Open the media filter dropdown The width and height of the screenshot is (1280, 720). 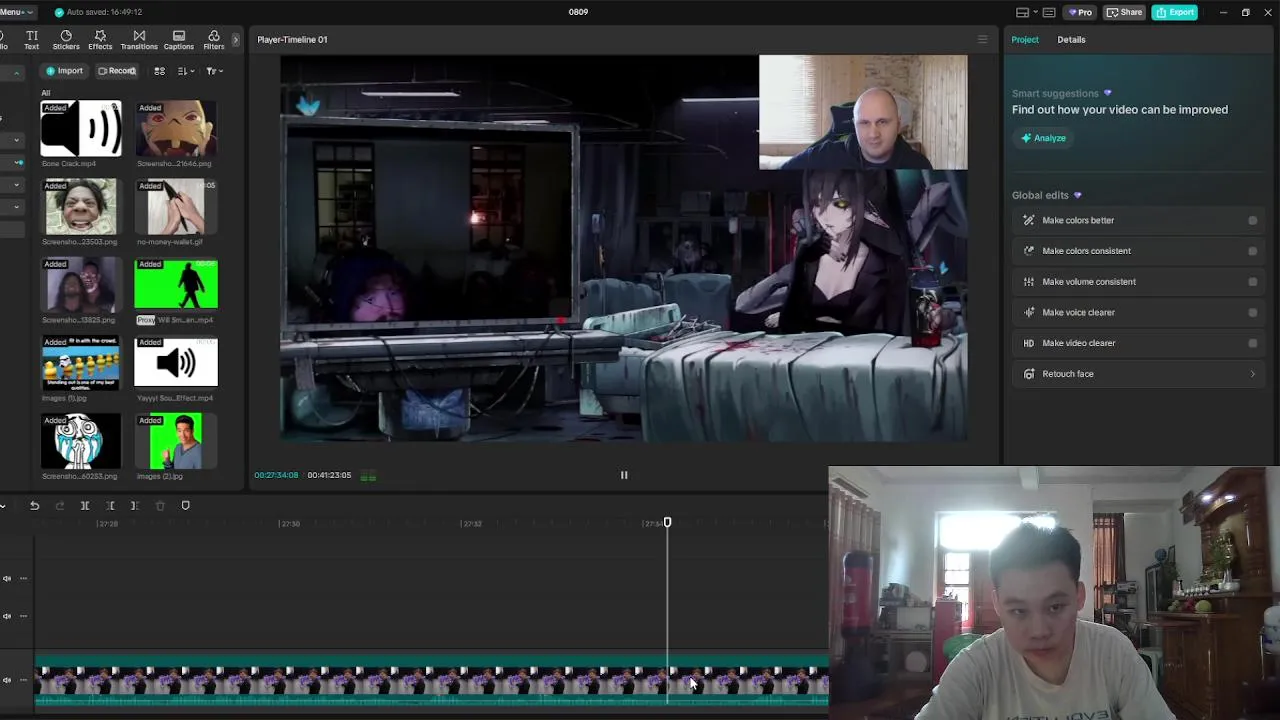pyautogui.click(x=214, y=71)
